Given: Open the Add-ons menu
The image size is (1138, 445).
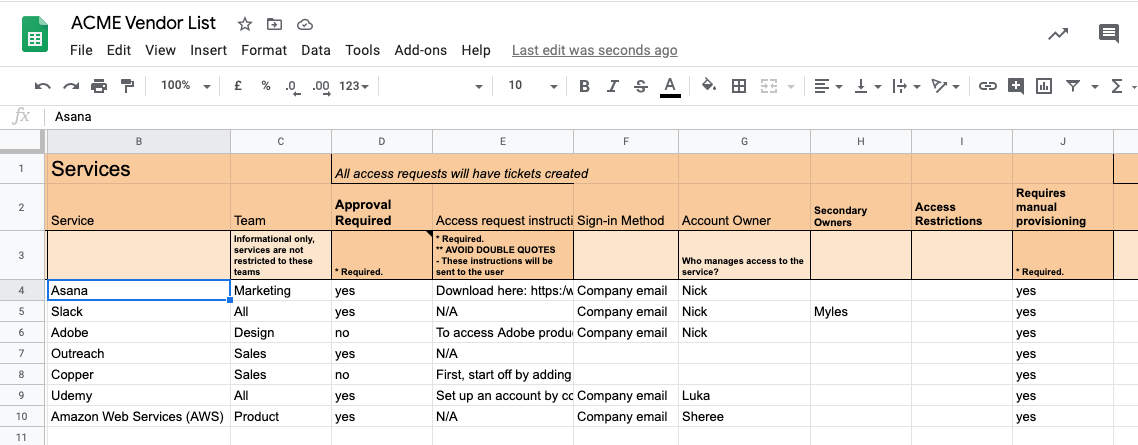Looking at the screenshot, I should [x=421, y=50].
